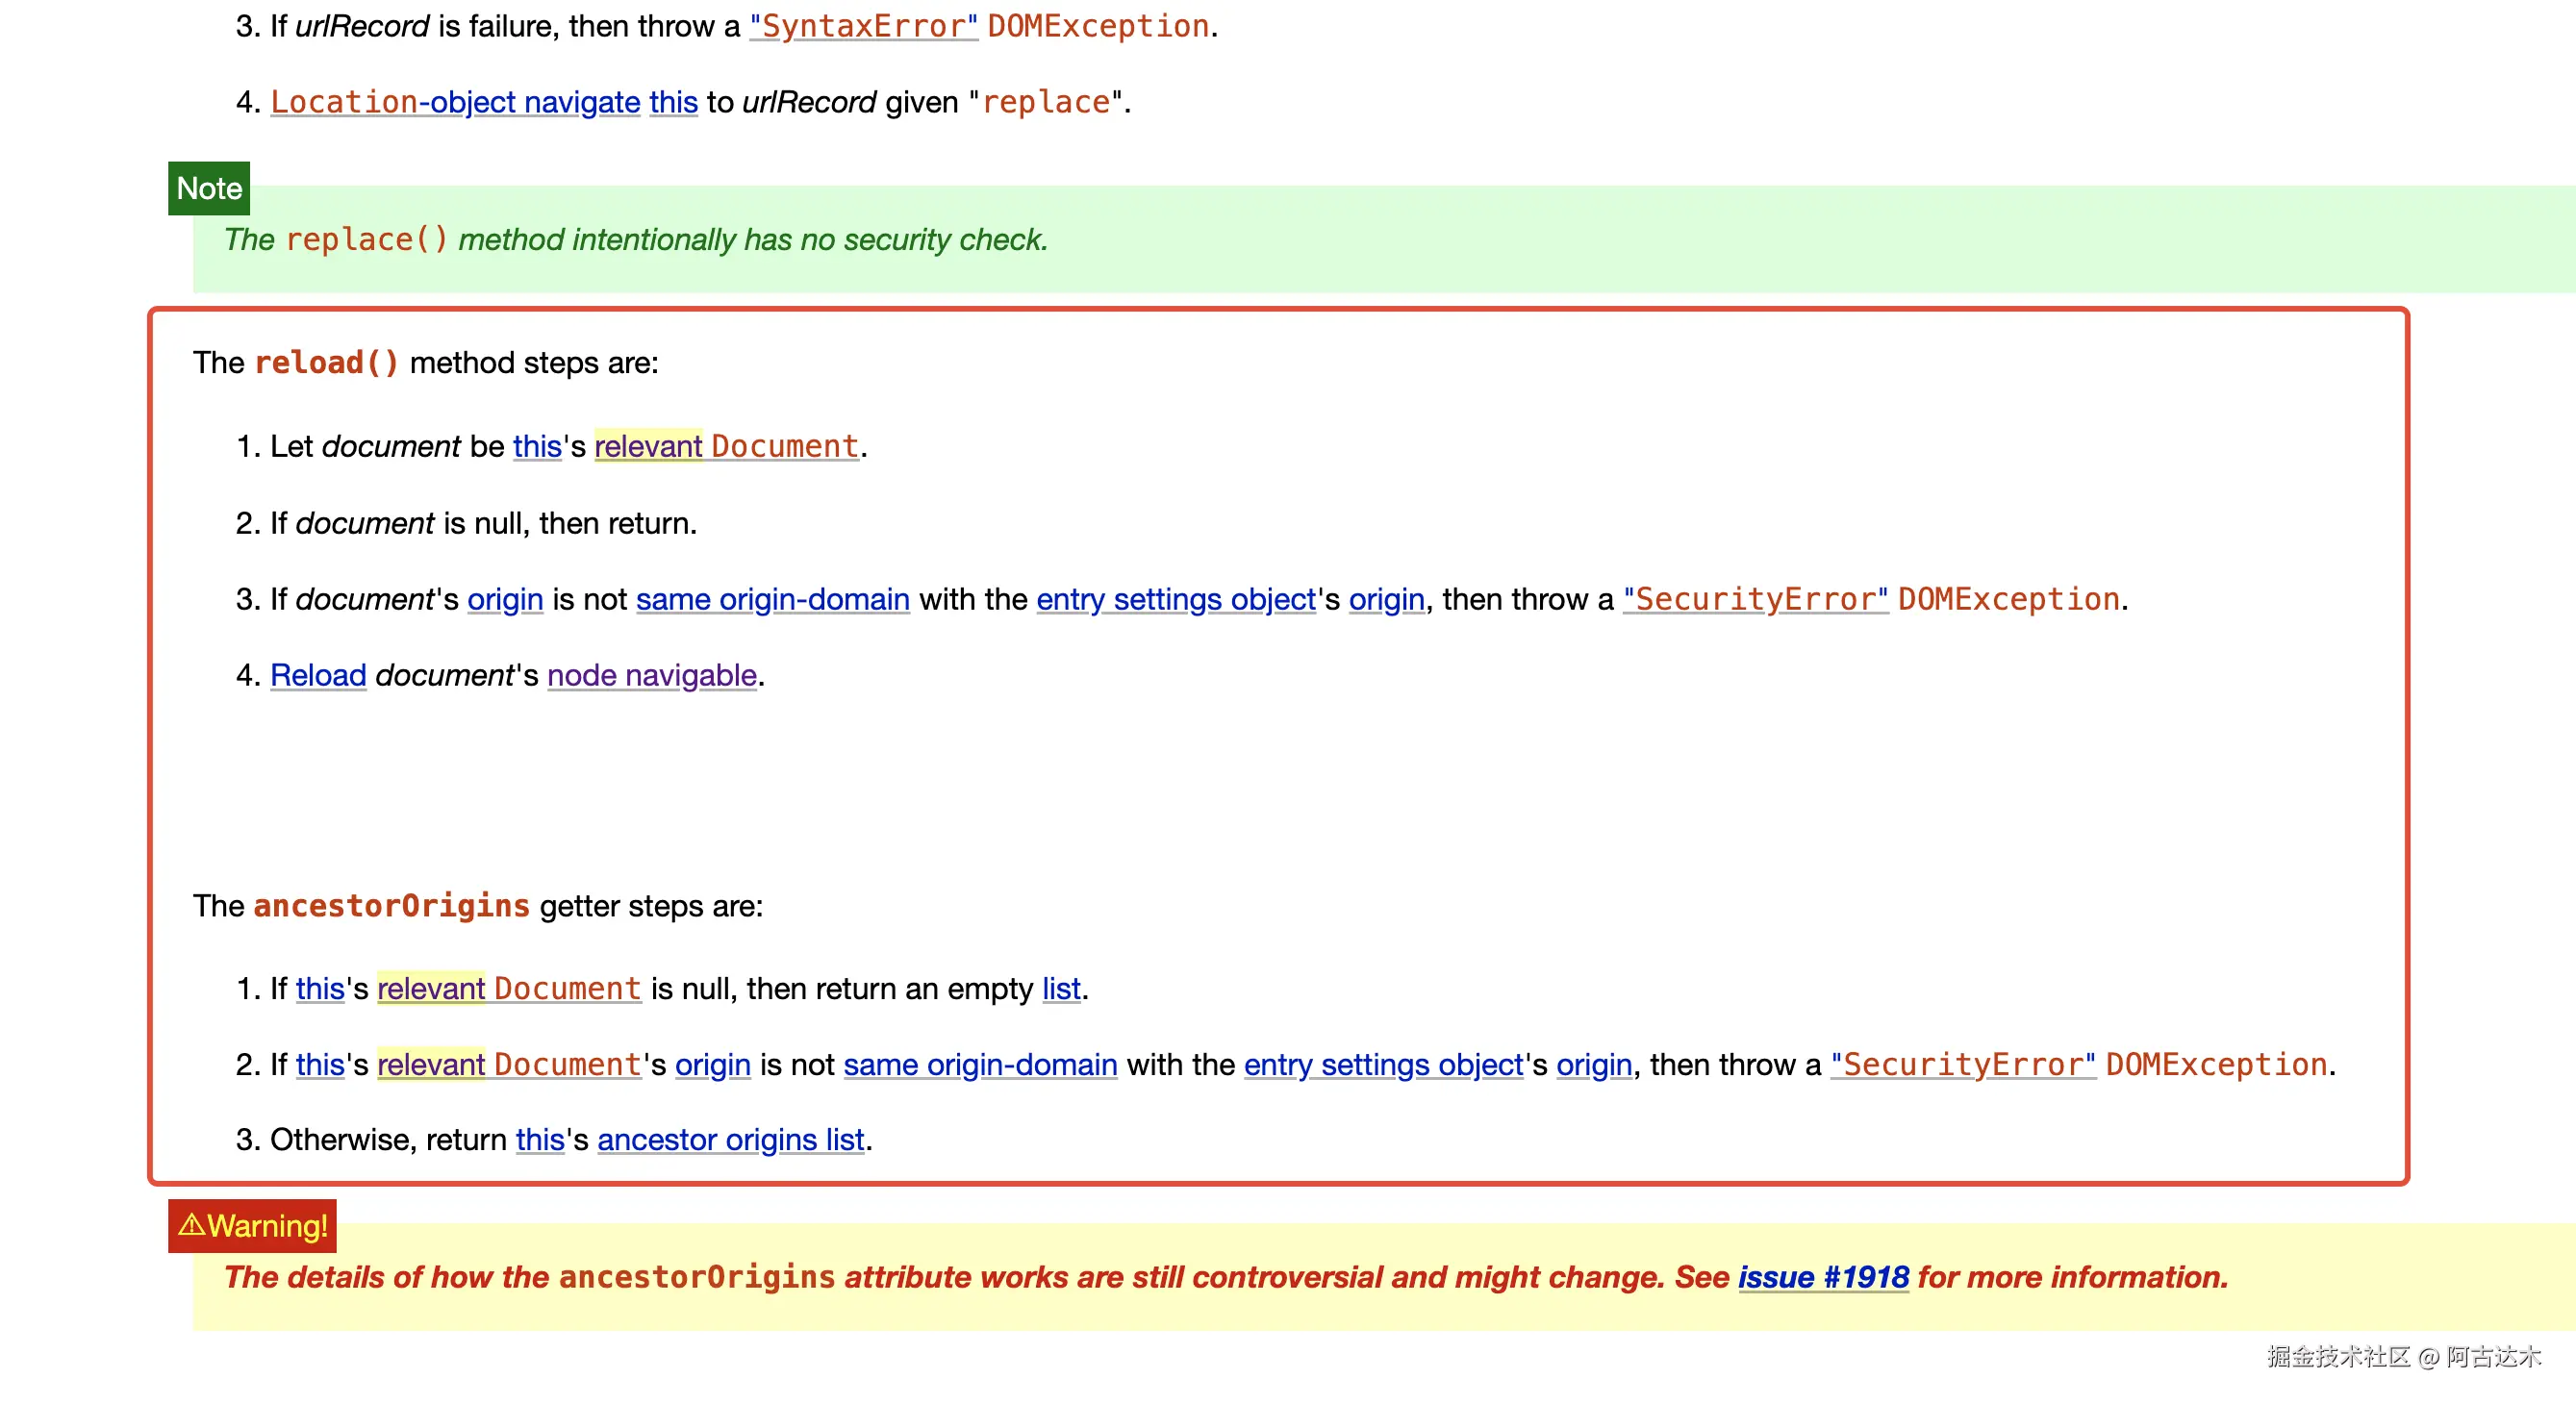The height and width of the screenshot is (1404, 2576).
Task: Open the Location-object navigate link
Action: 455,102
